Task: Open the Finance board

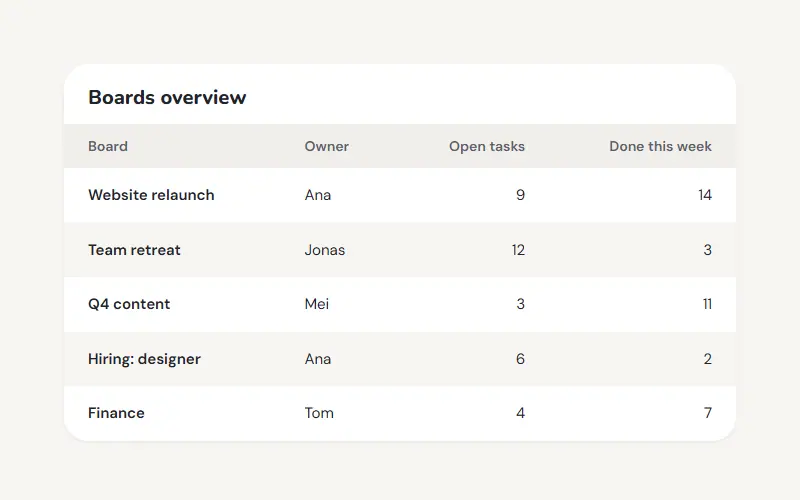Action: click(116, 413)
